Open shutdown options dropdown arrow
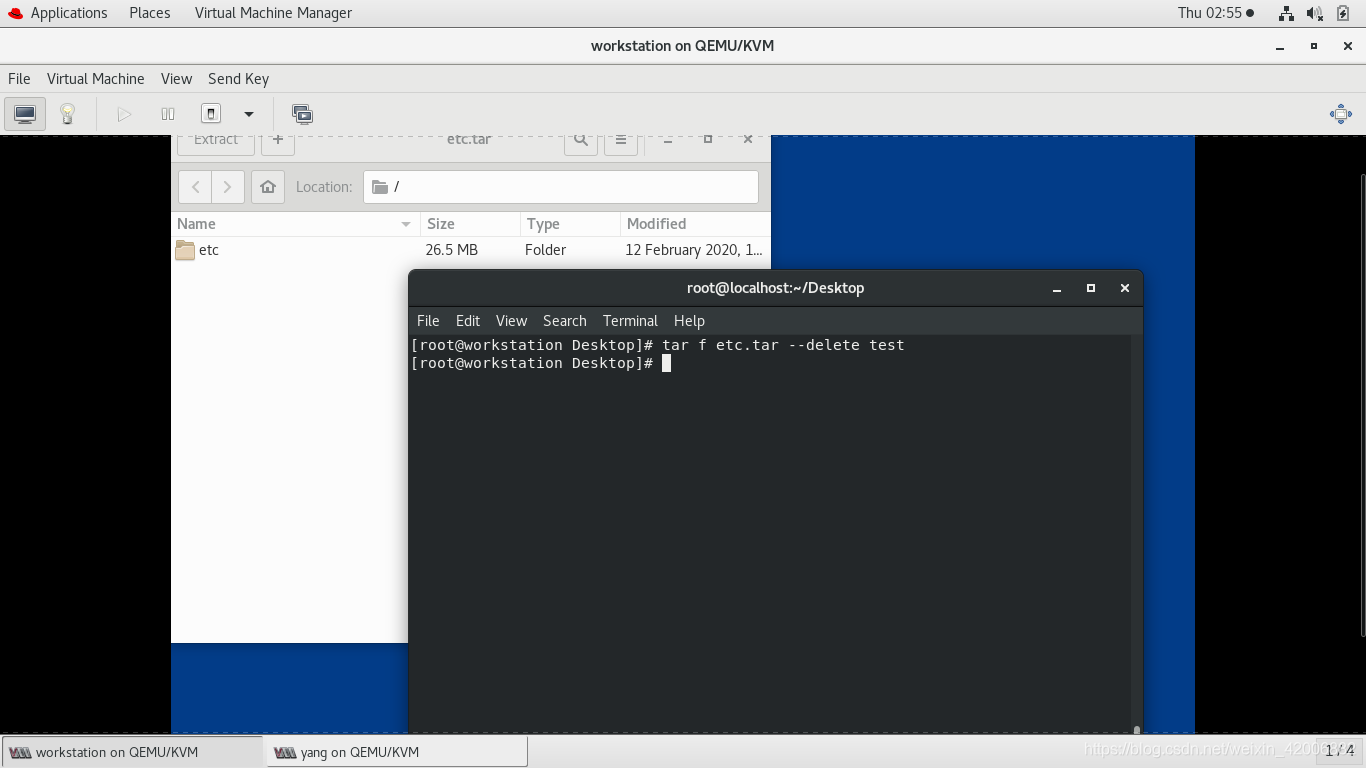The width and height of the screenshot is (1366, 768). [x=249, y=114]
